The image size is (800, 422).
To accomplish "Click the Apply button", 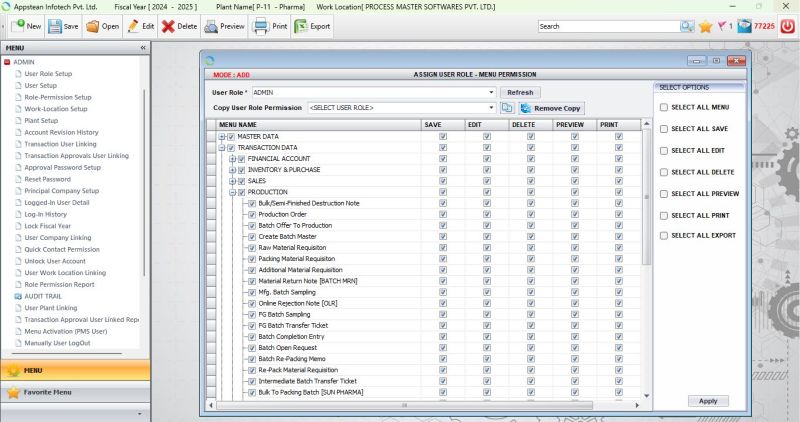I will tap(708, 400).
